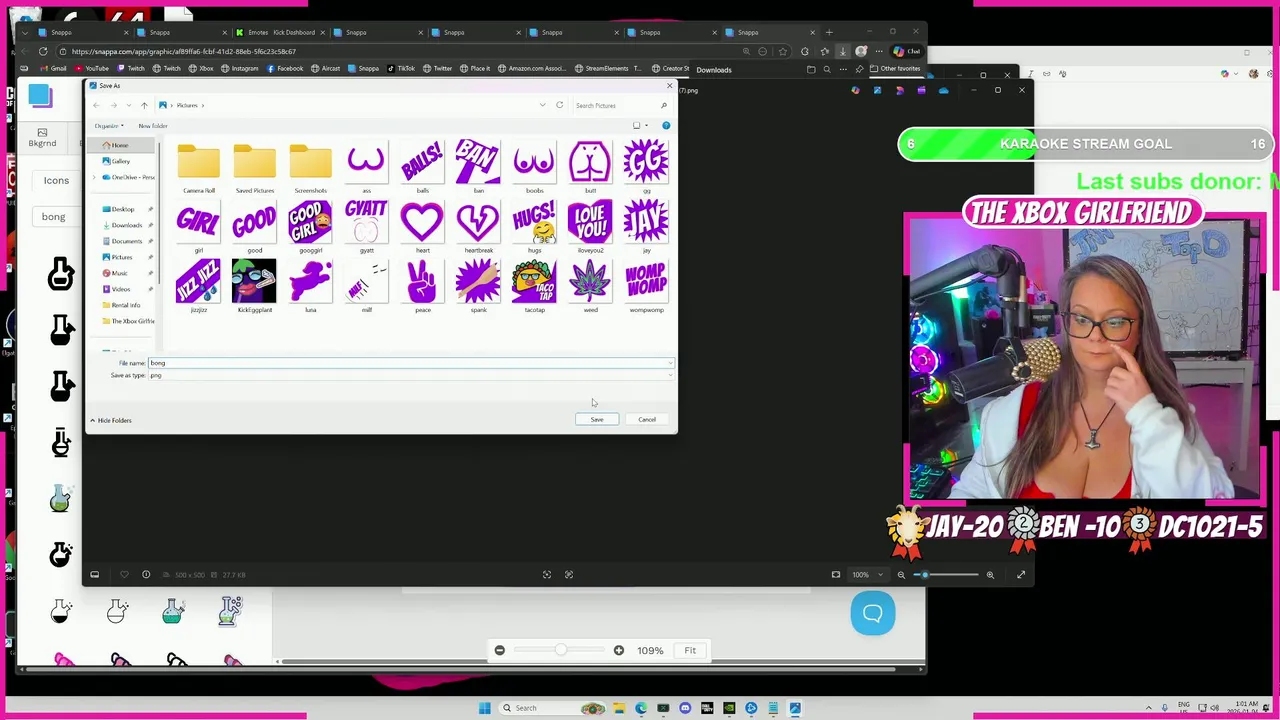
Task: Select Downloads in the navigation pane
Action: pyautogui.click(x=125, y=225)
